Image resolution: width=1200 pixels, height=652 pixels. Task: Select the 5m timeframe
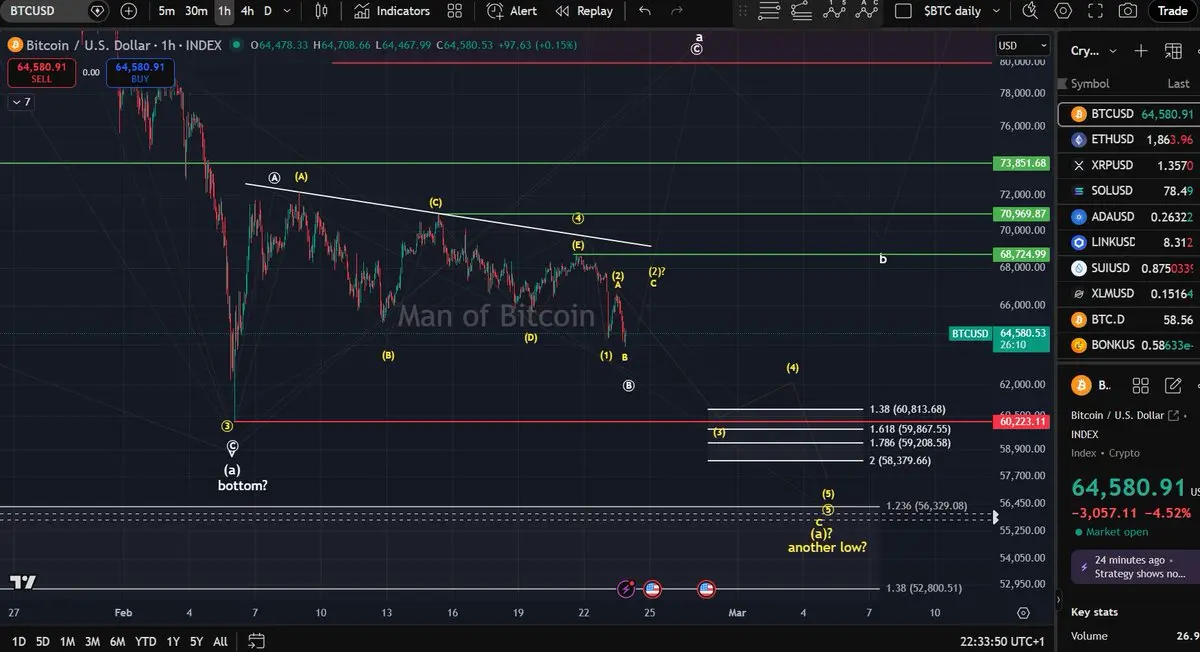tap(167, 11)
